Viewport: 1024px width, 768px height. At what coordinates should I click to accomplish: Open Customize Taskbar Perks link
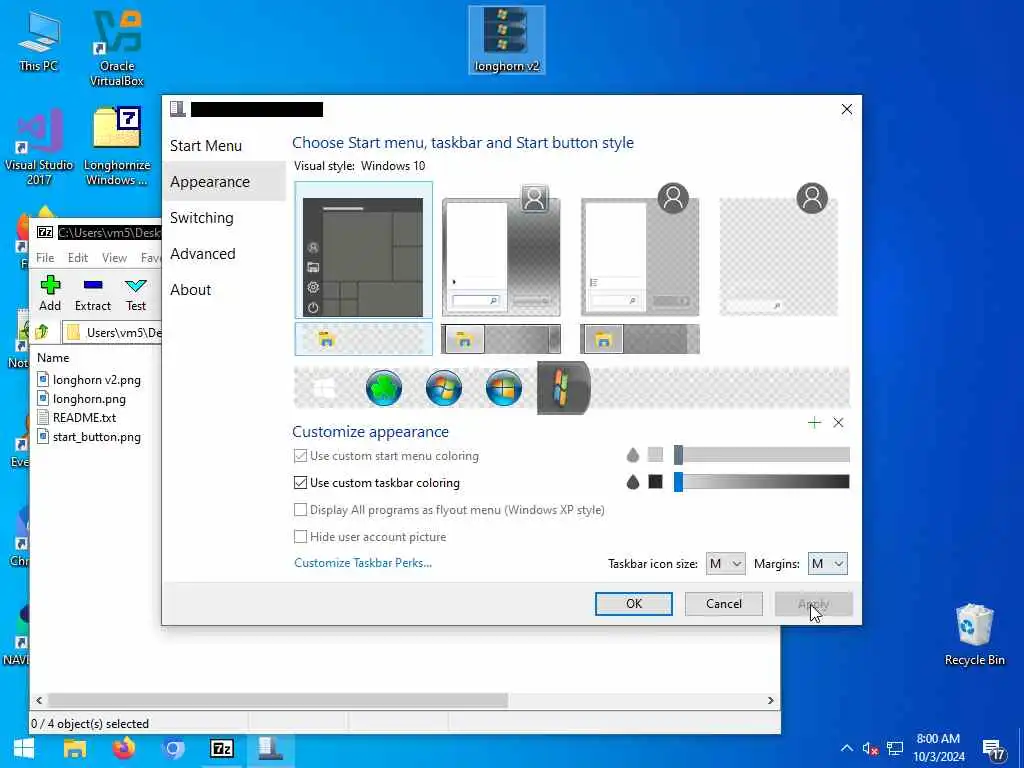[363, 563]
